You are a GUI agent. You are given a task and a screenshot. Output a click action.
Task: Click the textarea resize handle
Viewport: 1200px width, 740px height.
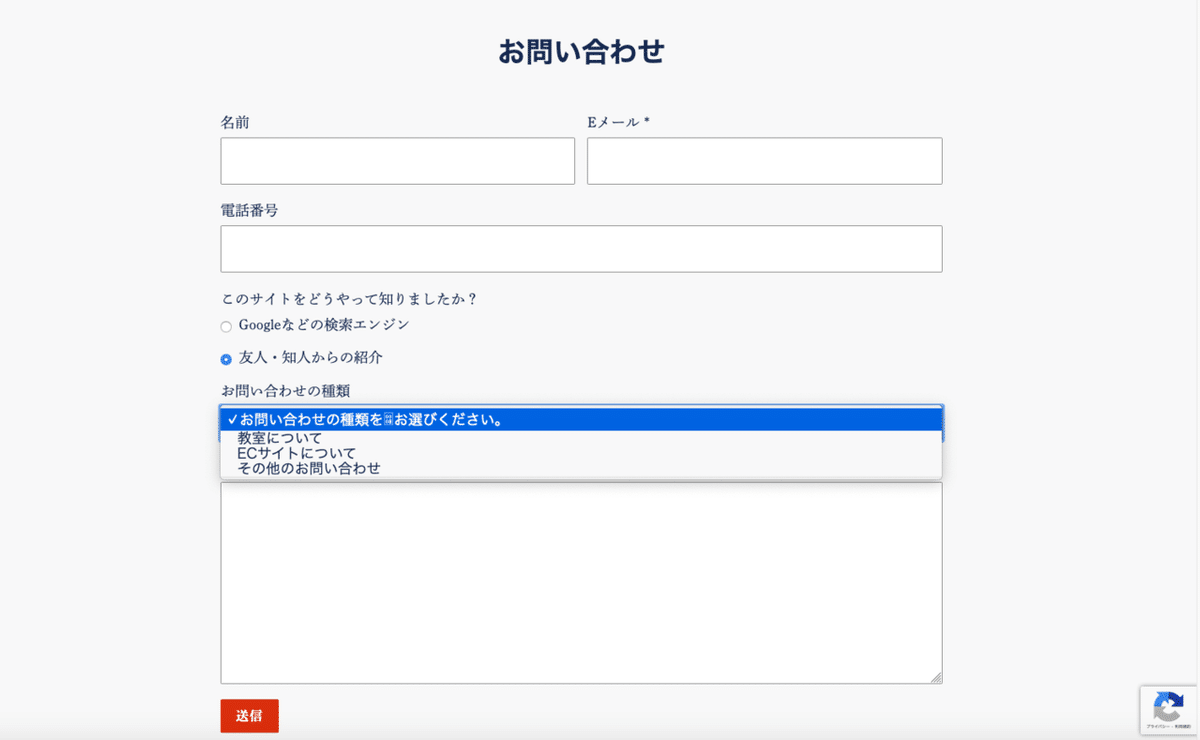(x=937, y=679)
